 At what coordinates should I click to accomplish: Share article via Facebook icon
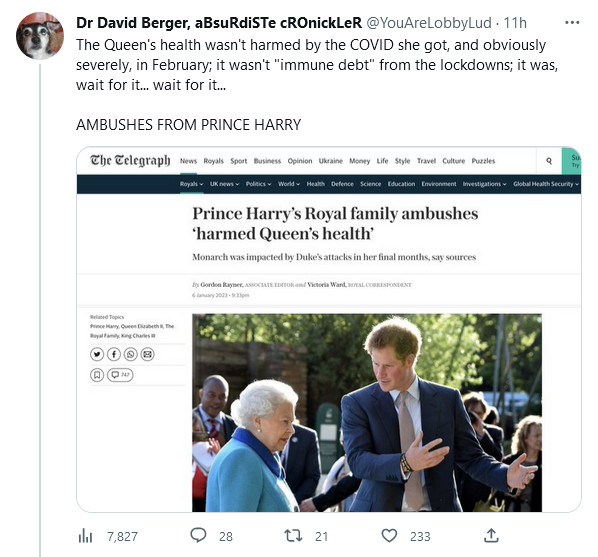[114, 354]
